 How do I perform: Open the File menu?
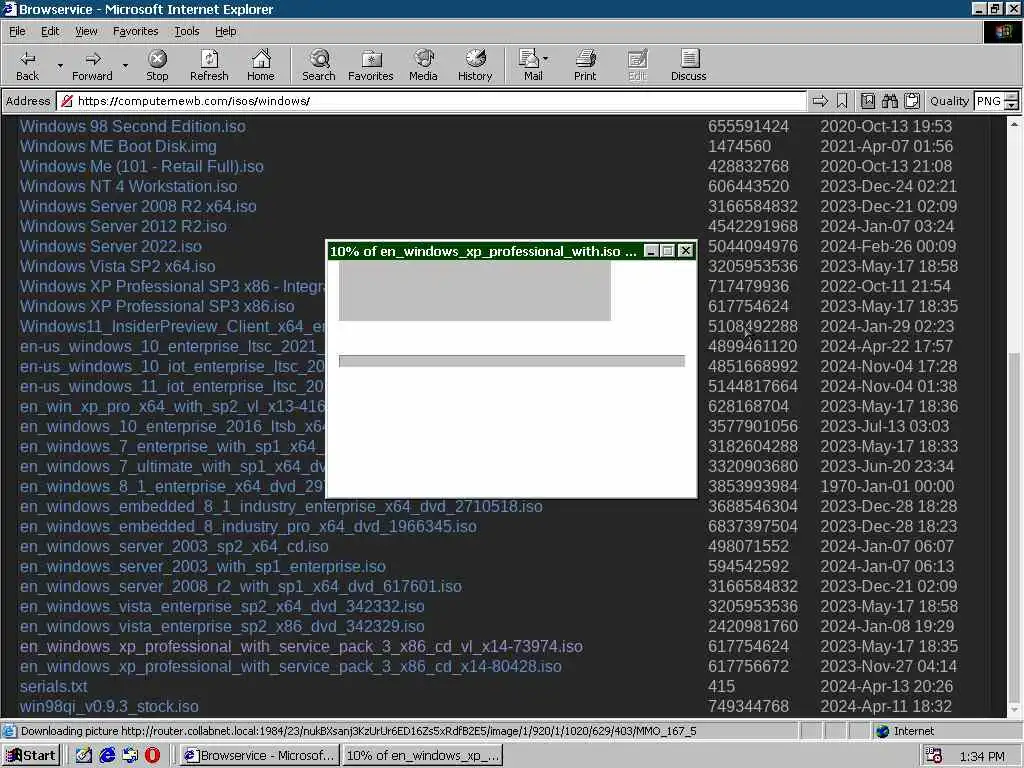[17, 31]
